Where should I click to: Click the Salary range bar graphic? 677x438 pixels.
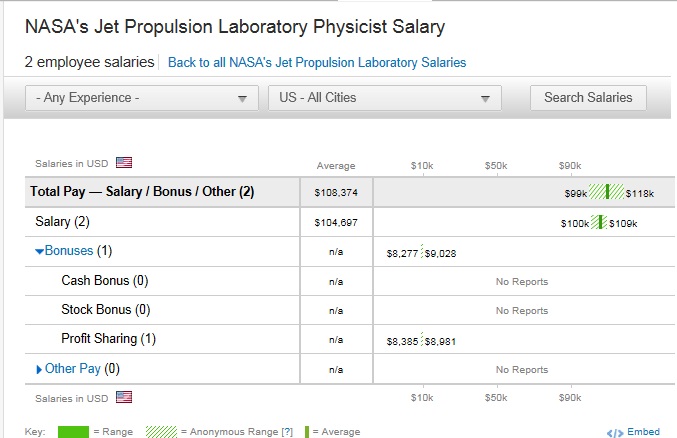coord(599,222)
